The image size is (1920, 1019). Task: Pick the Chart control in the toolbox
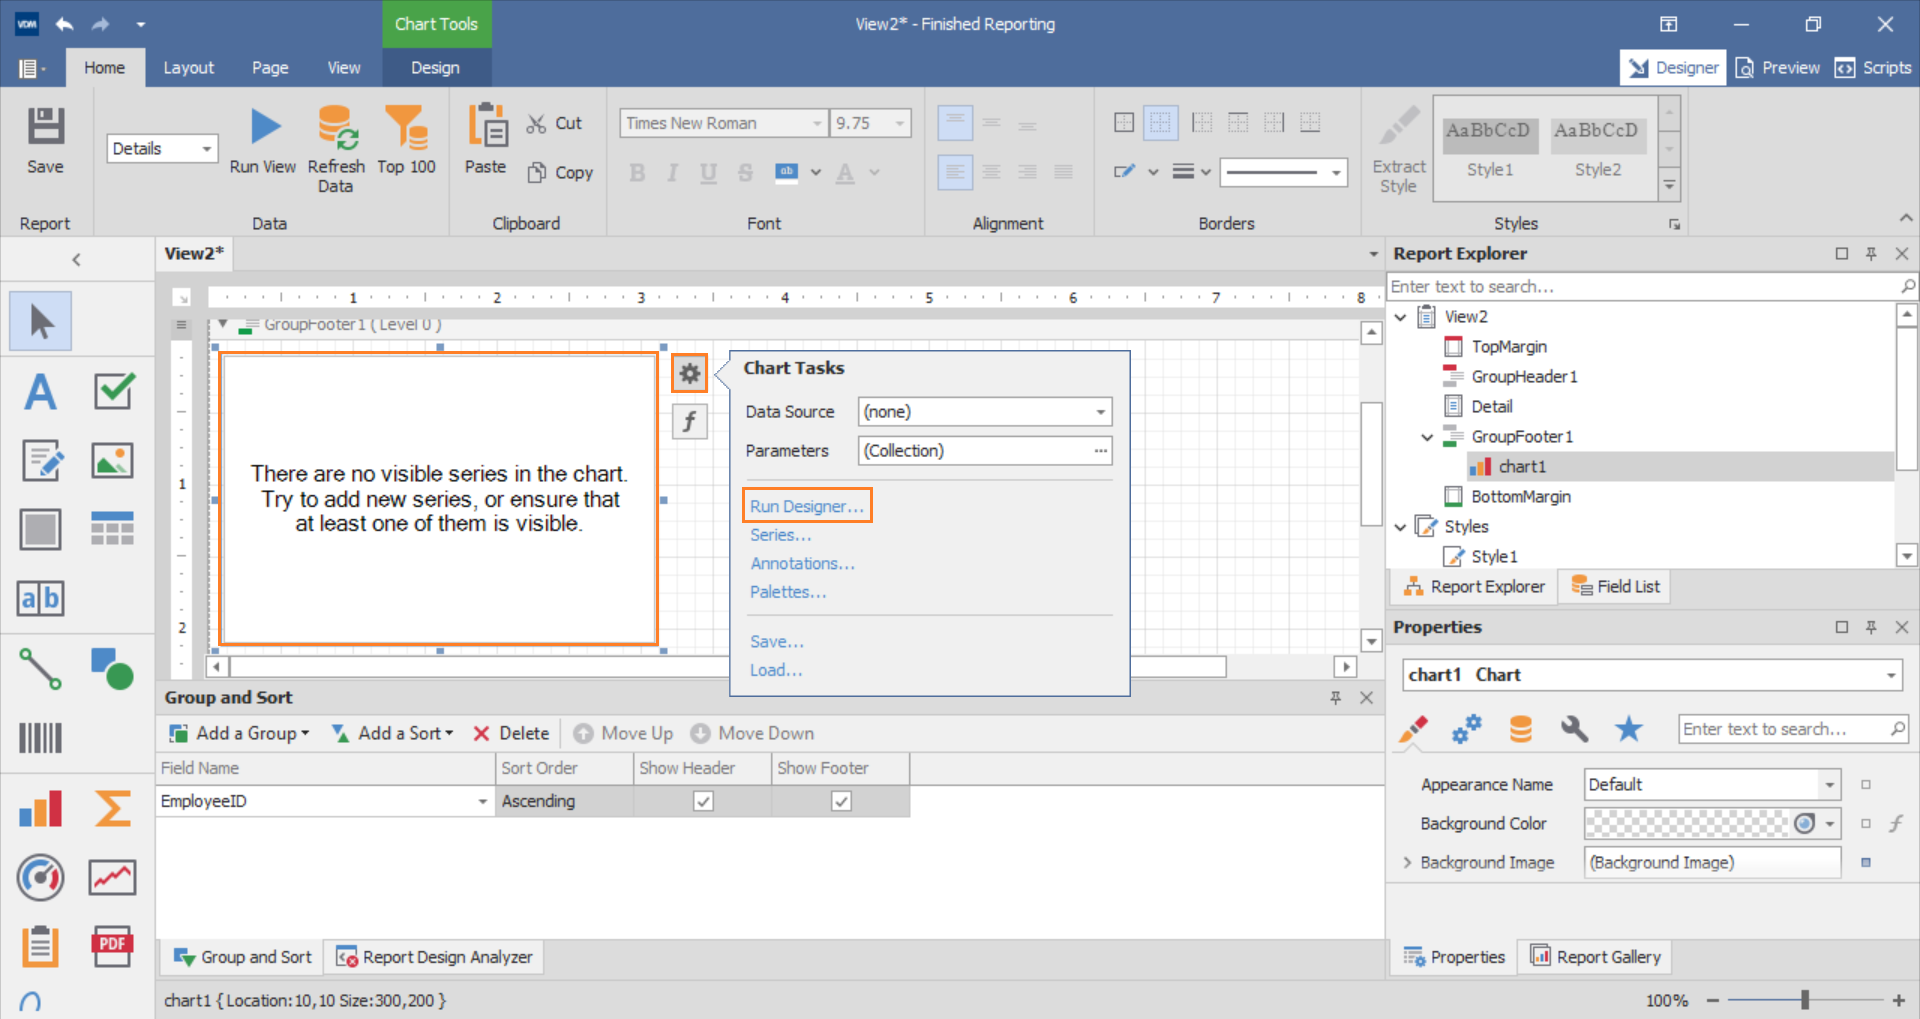coord(41,808)
